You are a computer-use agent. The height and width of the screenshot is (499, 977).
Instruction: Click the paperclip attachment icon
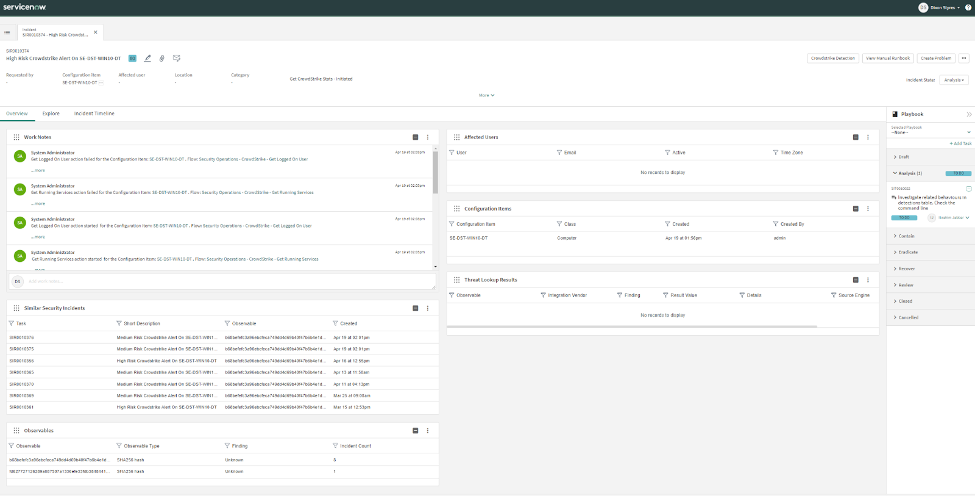click(162, 59)
